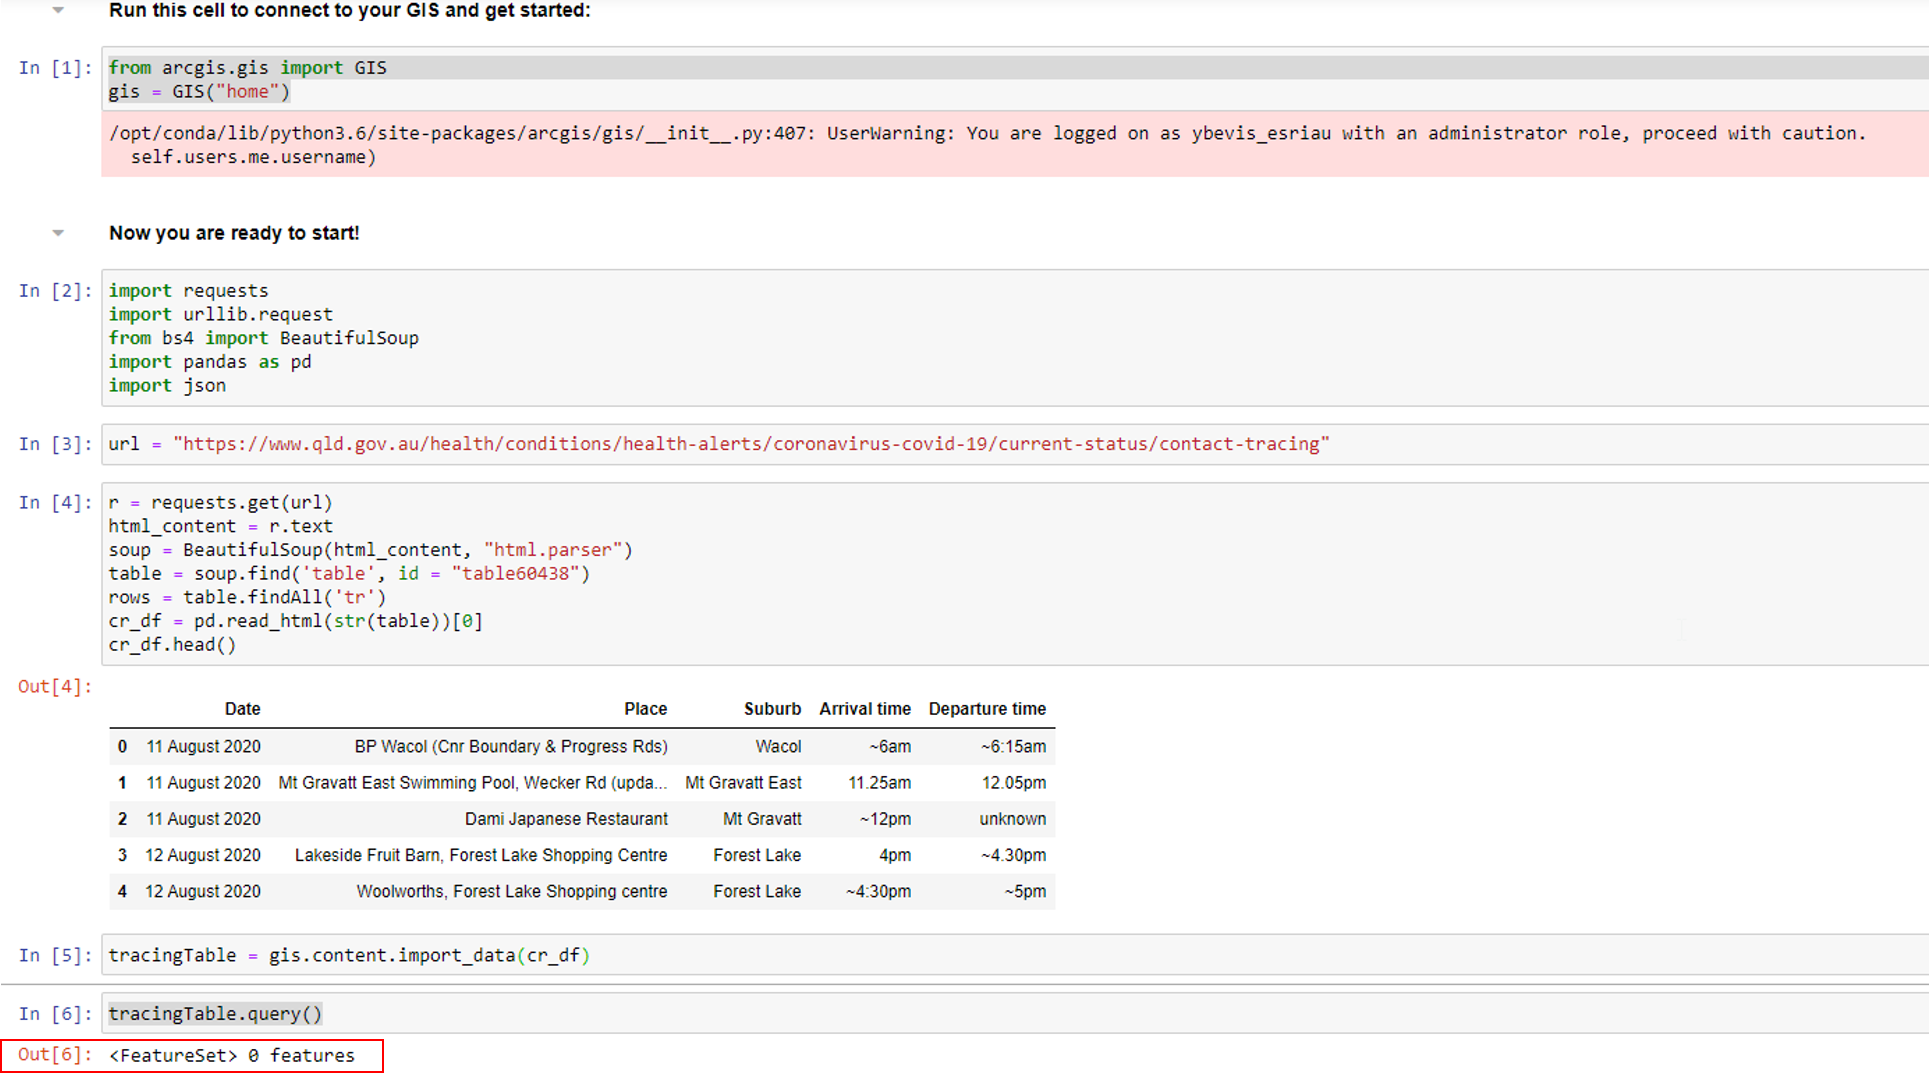Click the "11 August 2020" date in row 1
The image size is (1929, 1084).
point(204,783)
